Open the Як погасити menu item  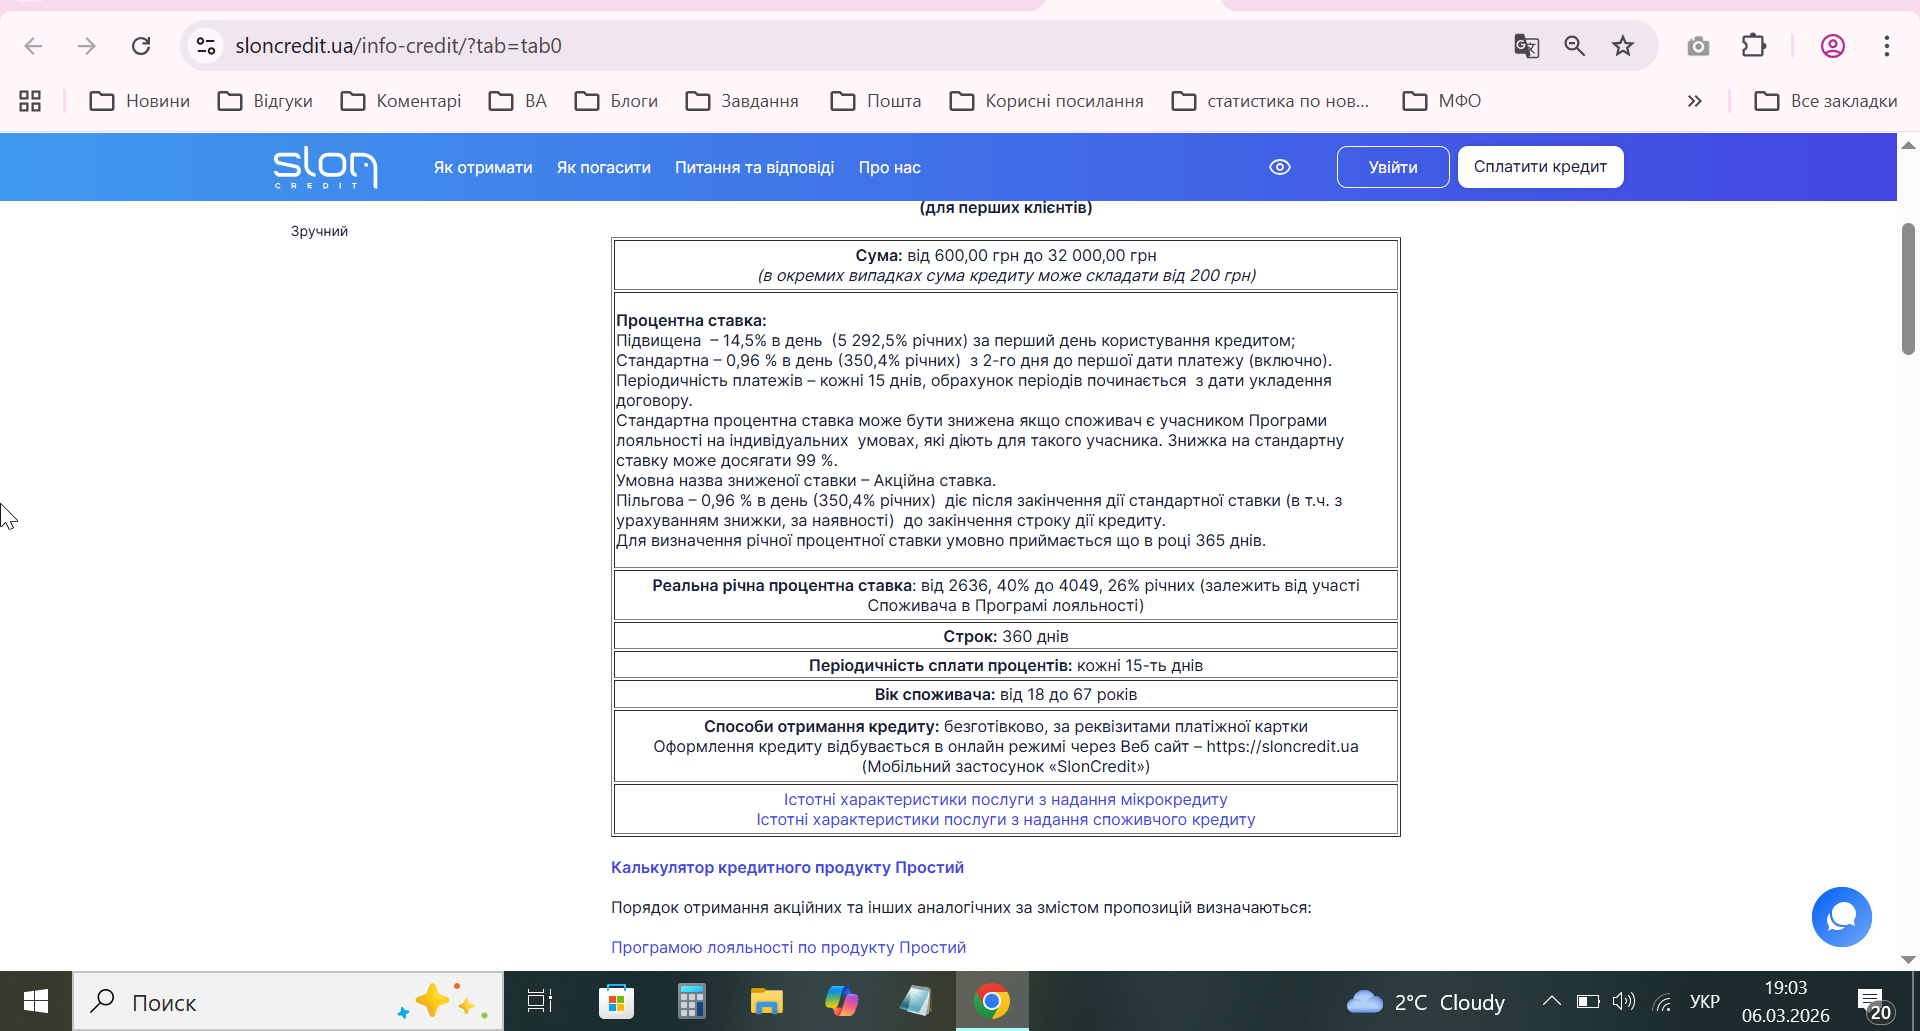[604, 168]
